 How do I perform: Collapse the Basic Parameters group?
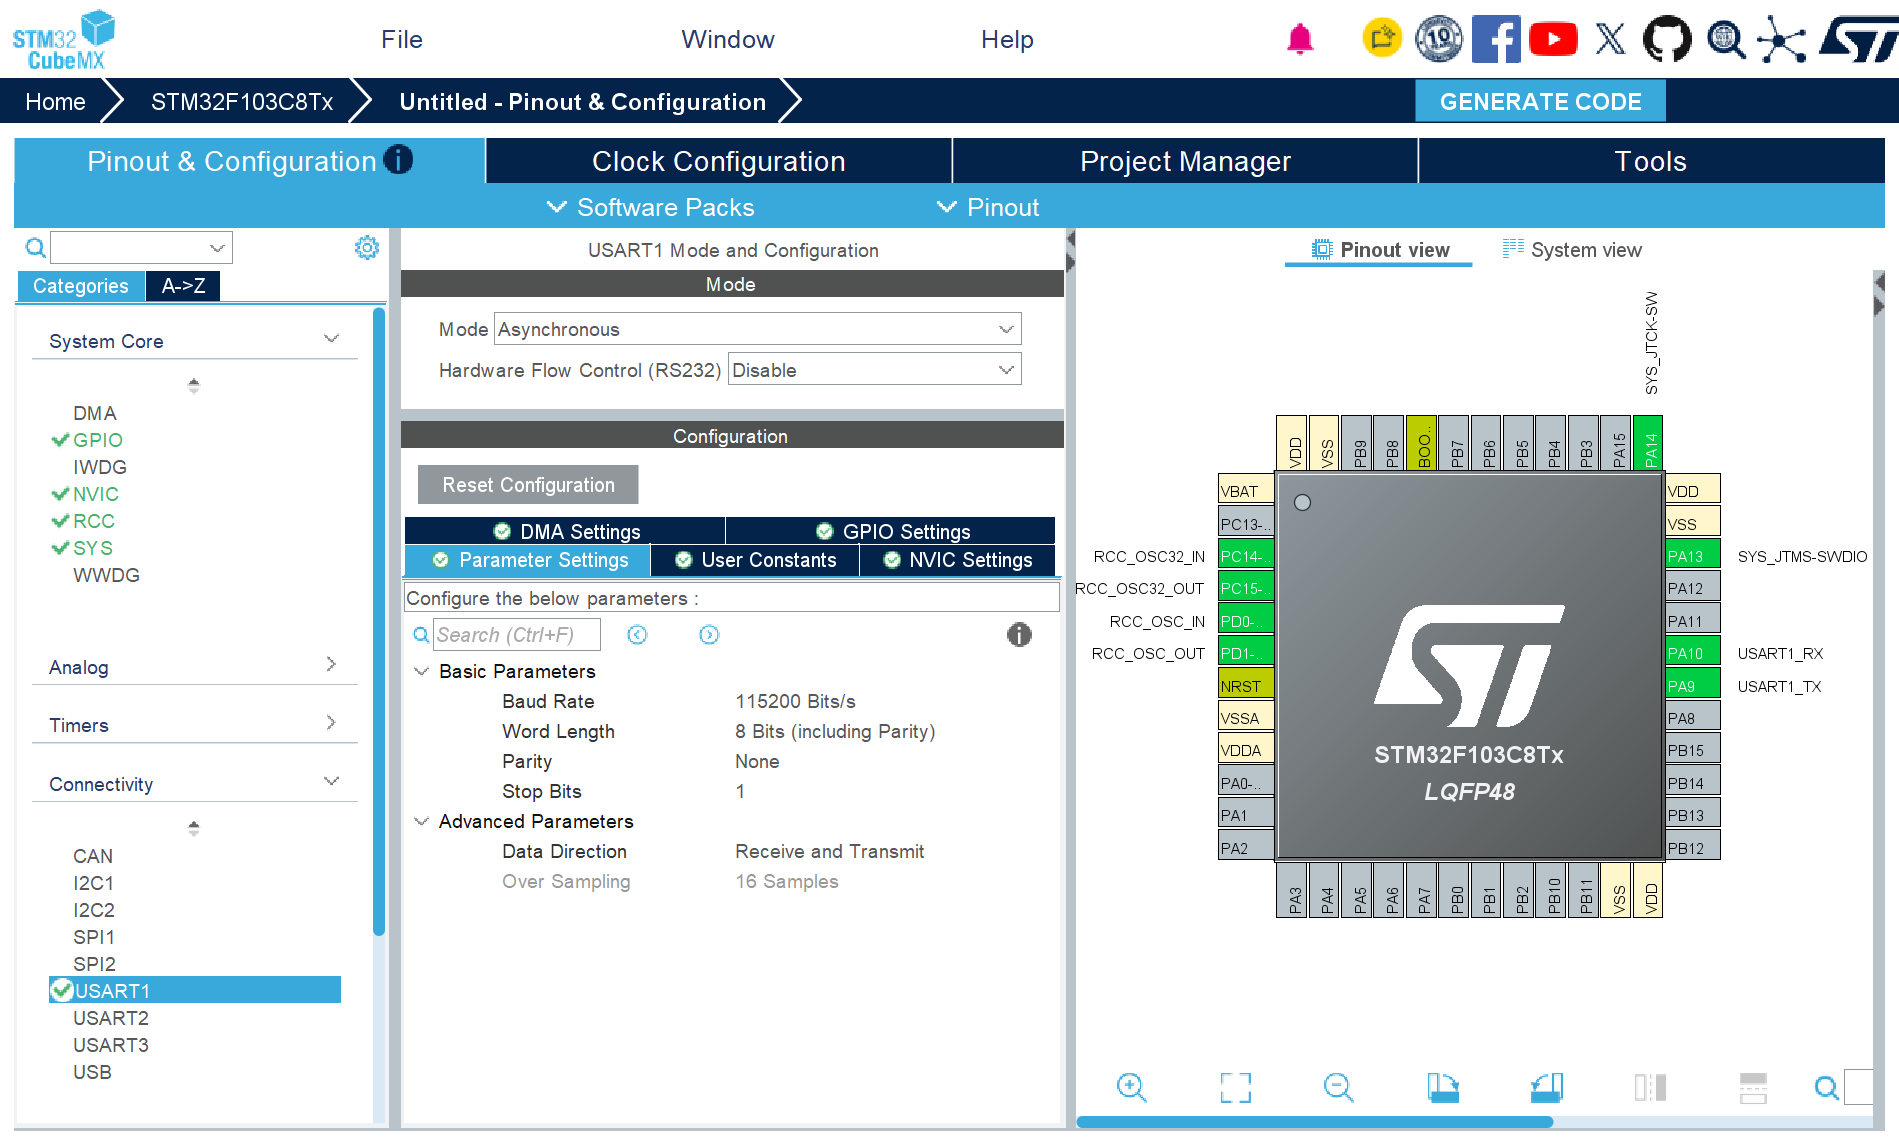coord(422,671)
